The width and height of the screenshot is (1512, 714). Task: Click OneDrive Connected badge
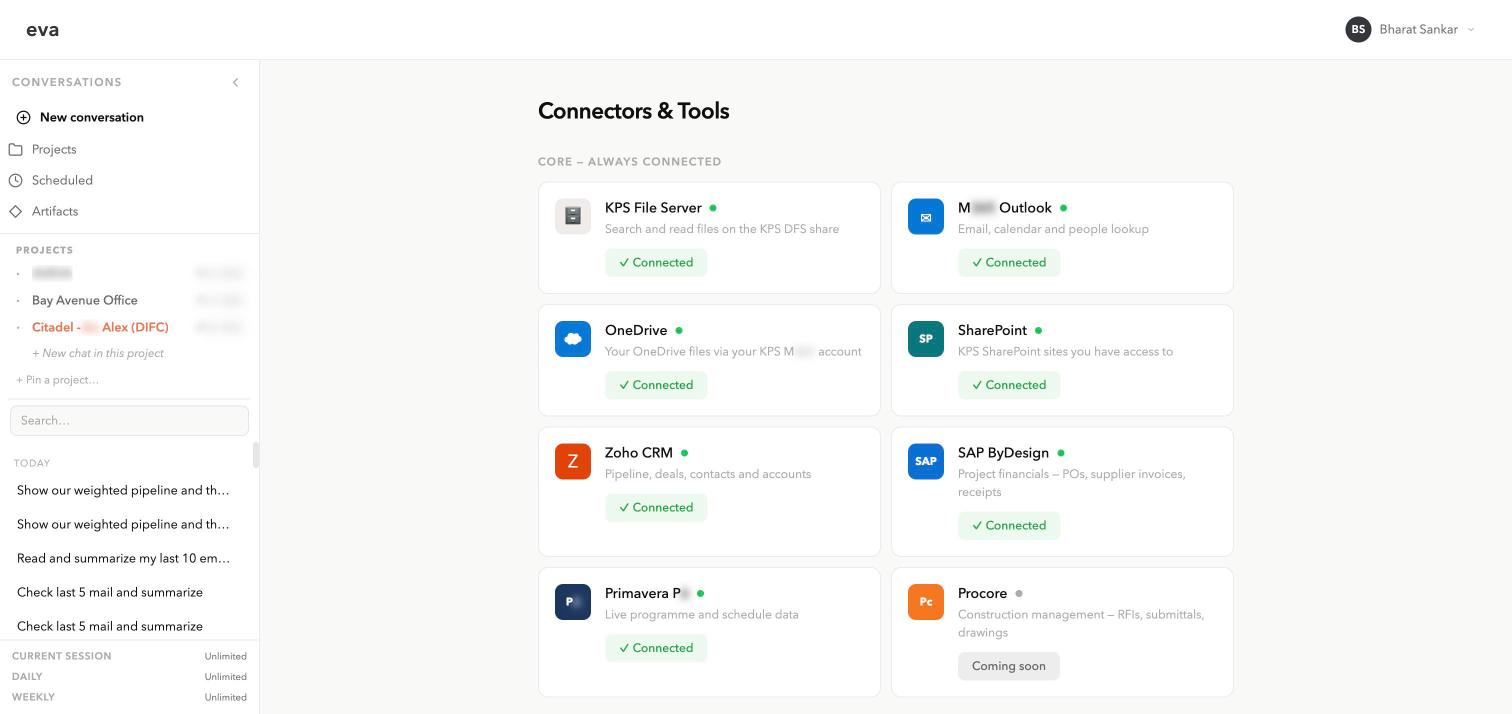[x=656, y=385]
